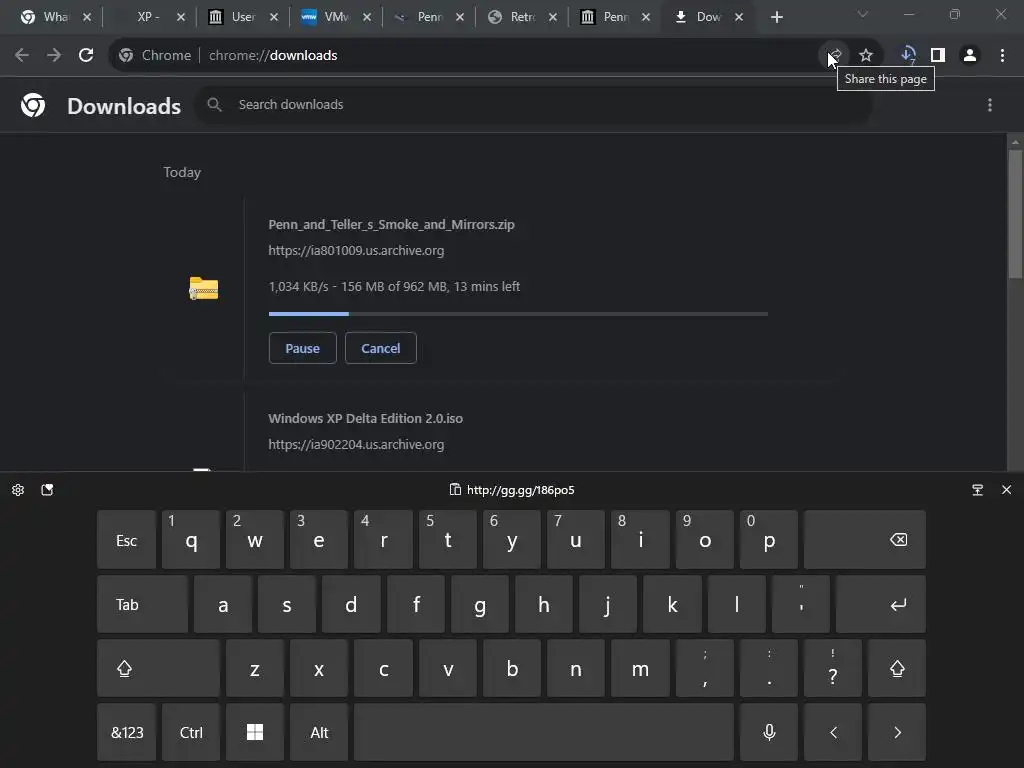The height and width of the screenshot is (768, 1024).
Task: Paste clipboard suggestion http://gg.gg/186po5
Action: tap(512, 490)
